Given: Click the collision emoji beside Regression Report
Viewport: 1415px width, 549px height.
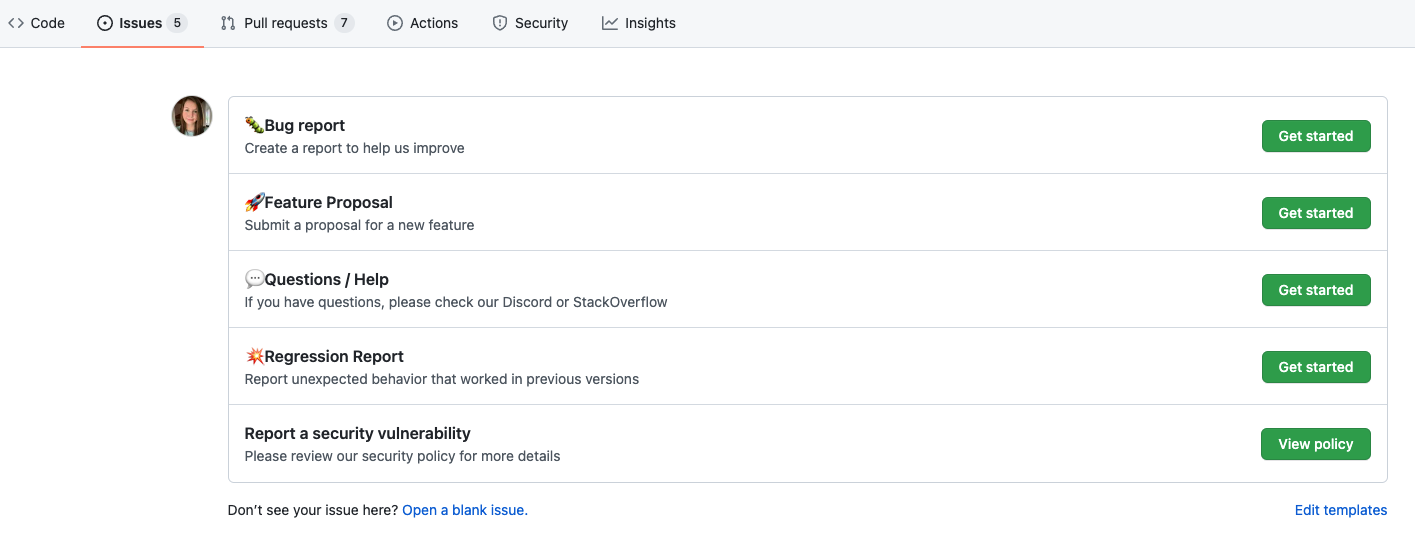Looking at the screenshot, I should (x=254, y=356).
